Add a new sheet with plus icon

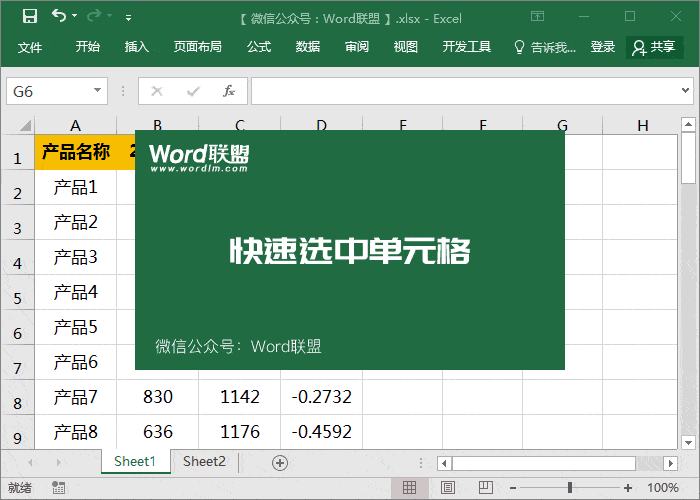(x=280, y=463)
